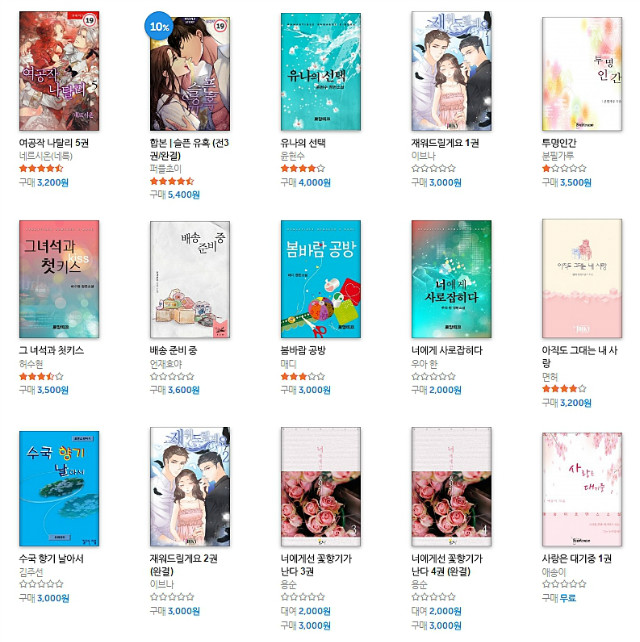Open the 수국 향기 날아서 cover
Screen dimensions: 640x642
[x=59, y=488]
